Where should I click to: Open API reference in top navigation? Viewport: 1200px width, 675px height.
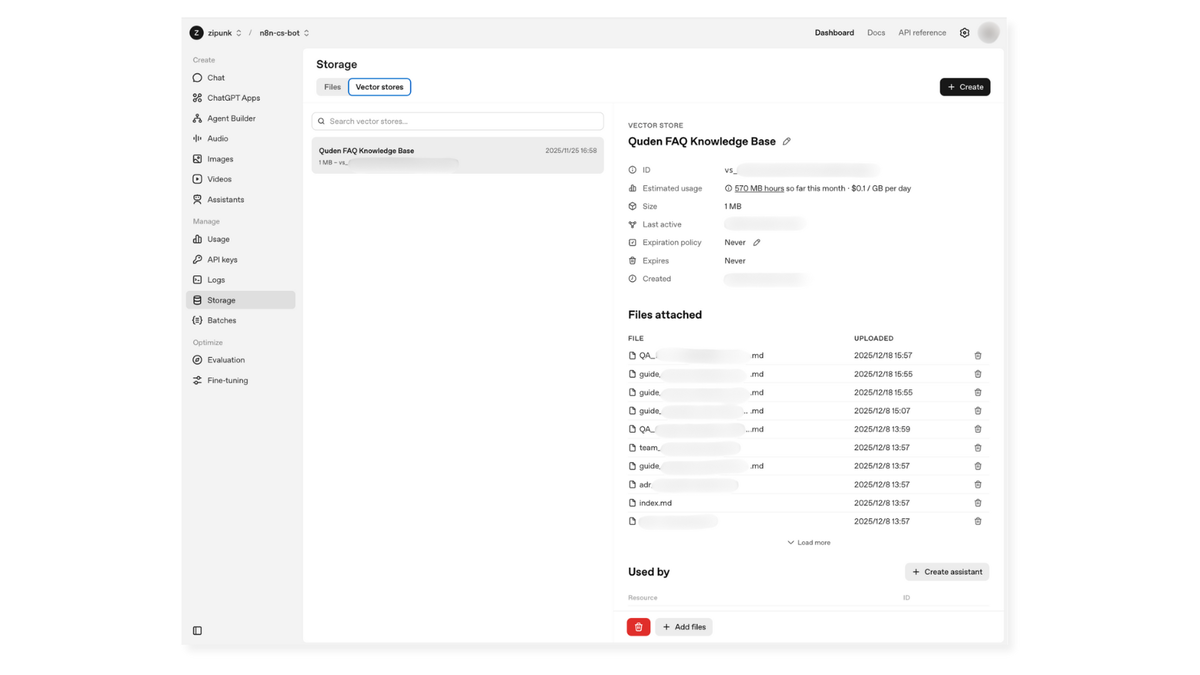pos(922,33)
